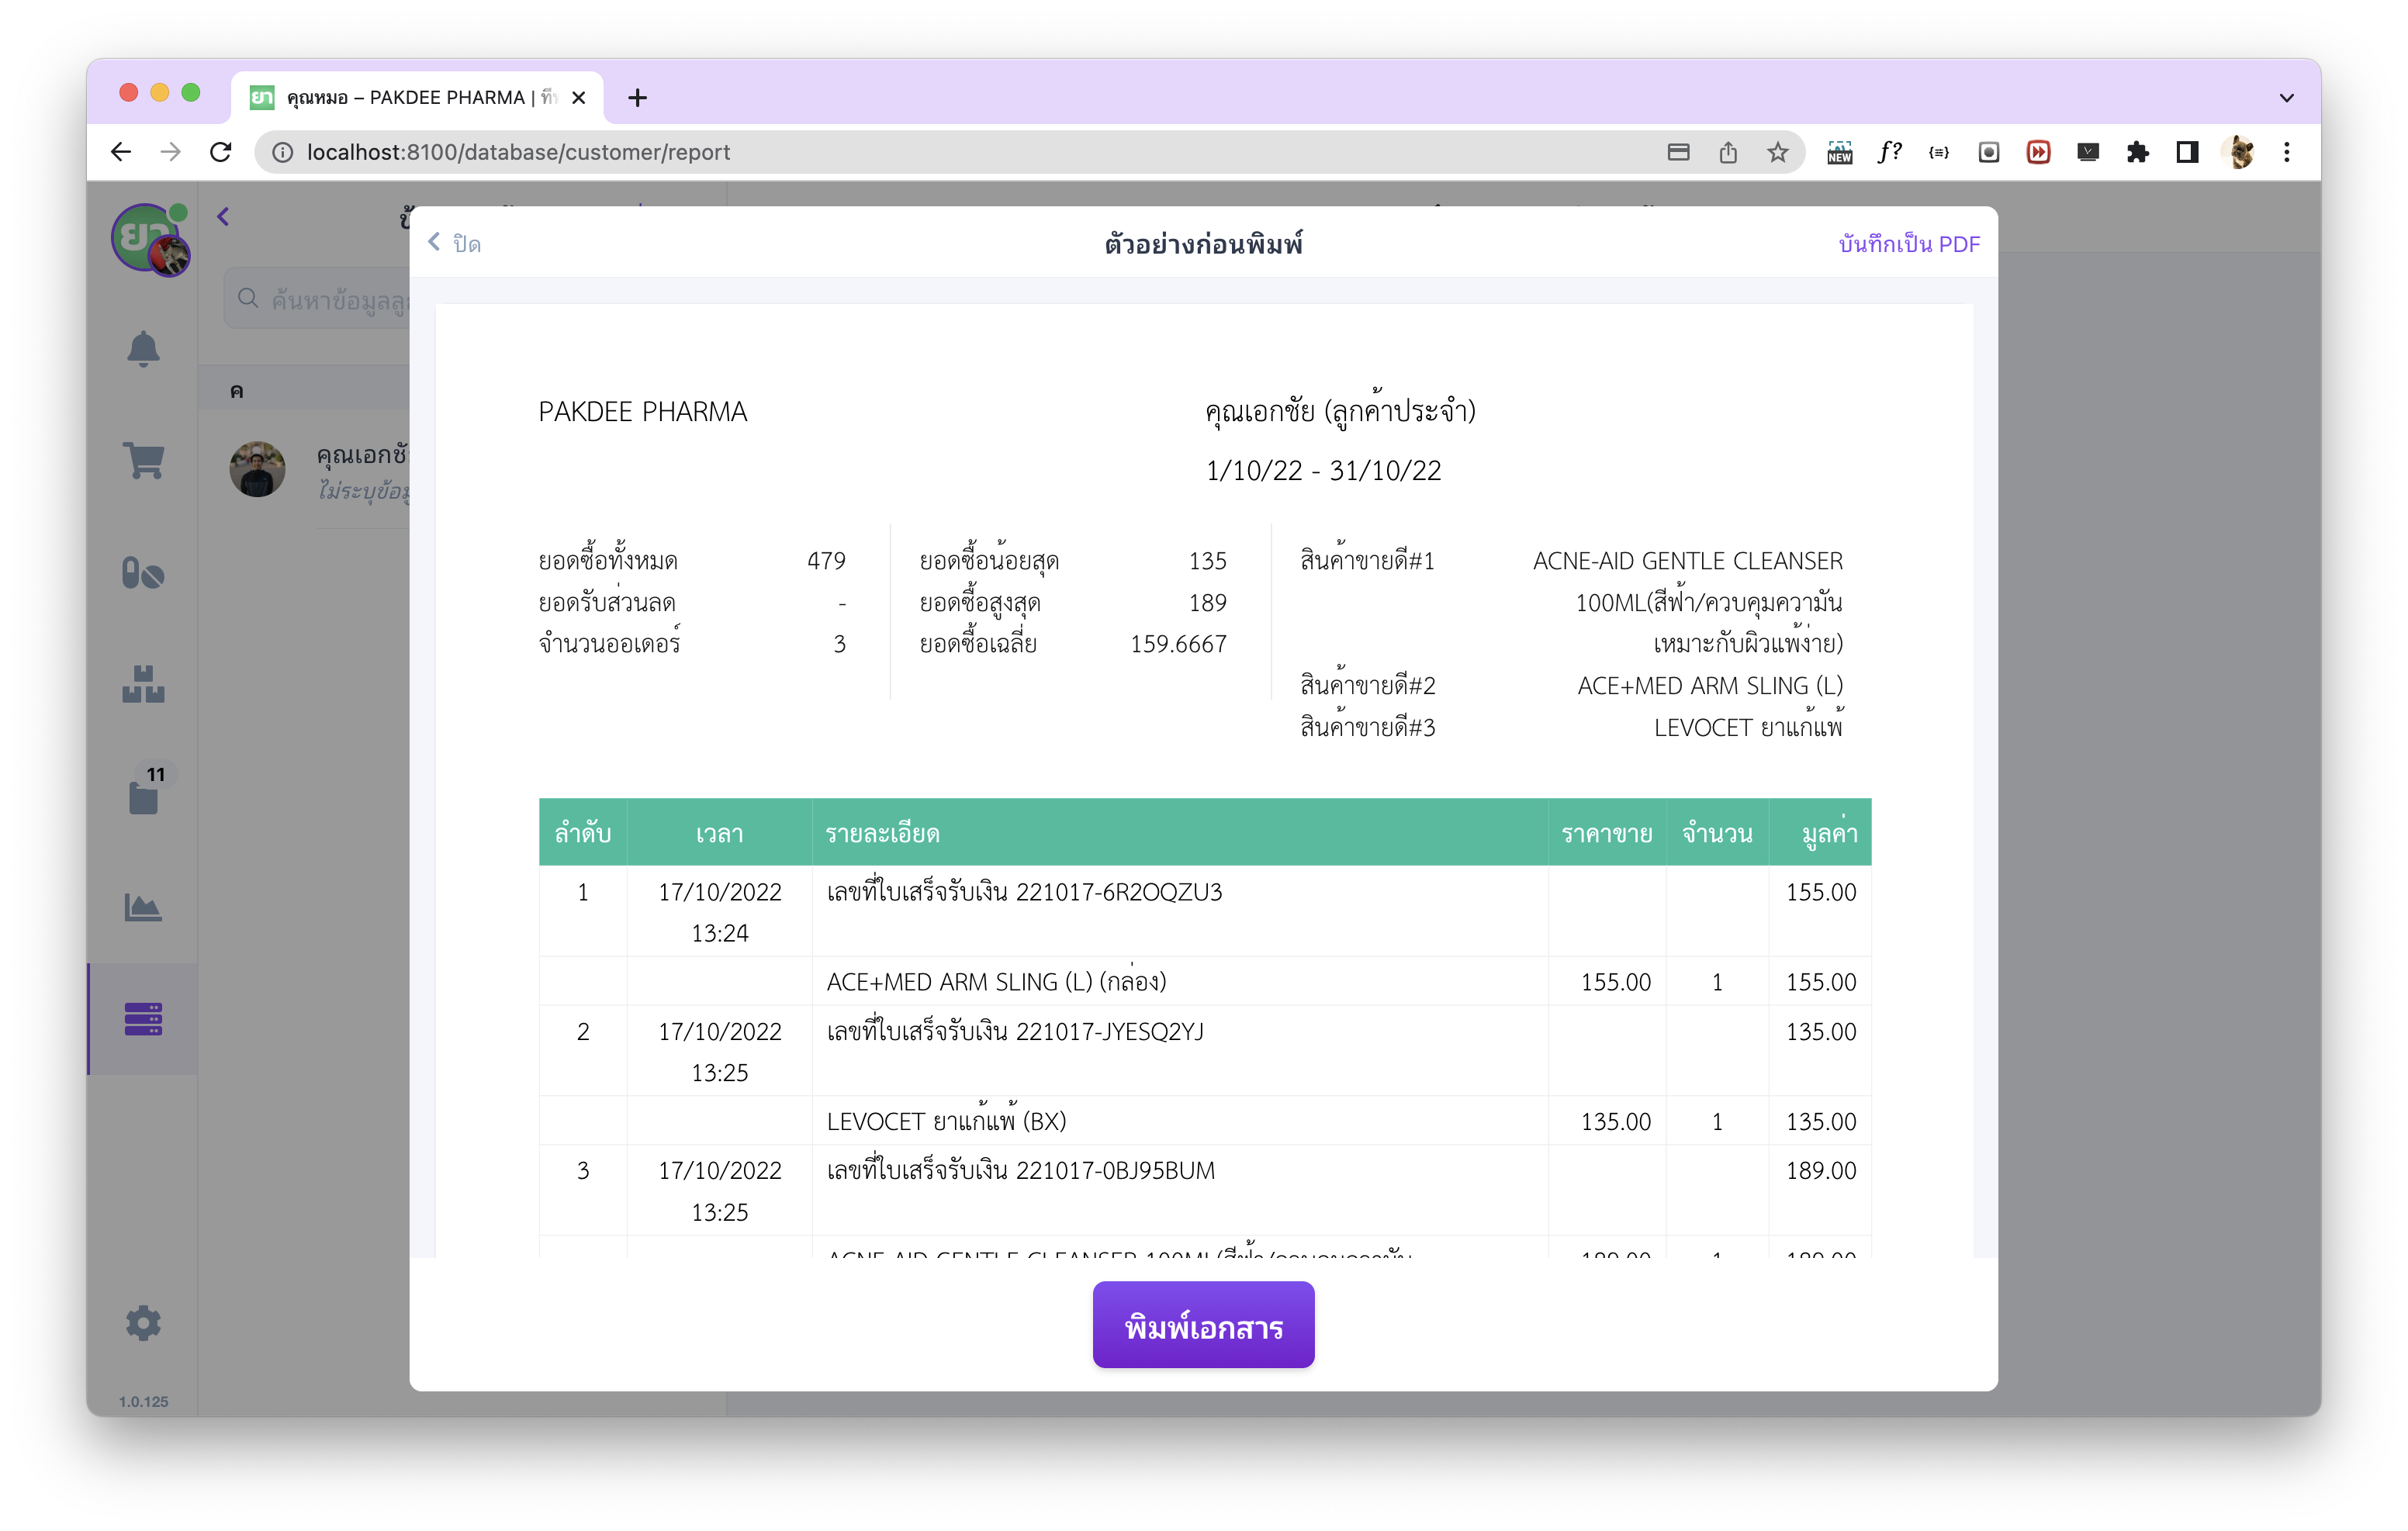Click the ACE+MED ARM SLING (L) item row
The width and height of the screenshot is (2408, 1531).
(1204, 981)
